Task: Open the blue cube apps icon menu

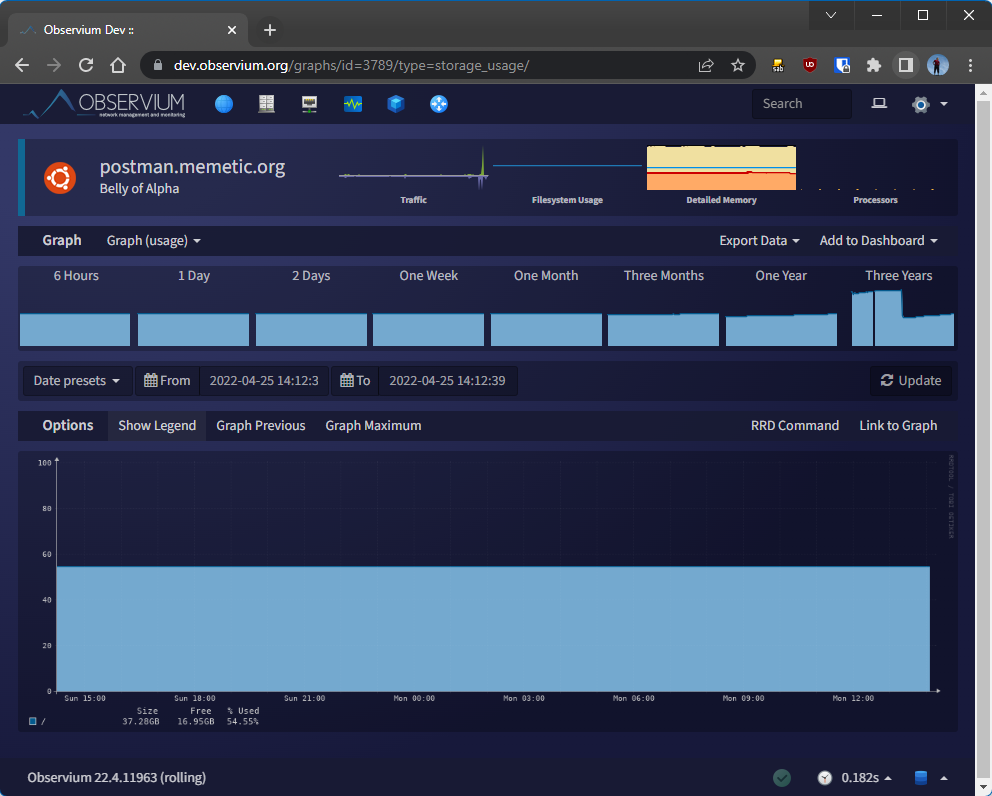Action: pyautogui.click(x=396, y=104)
